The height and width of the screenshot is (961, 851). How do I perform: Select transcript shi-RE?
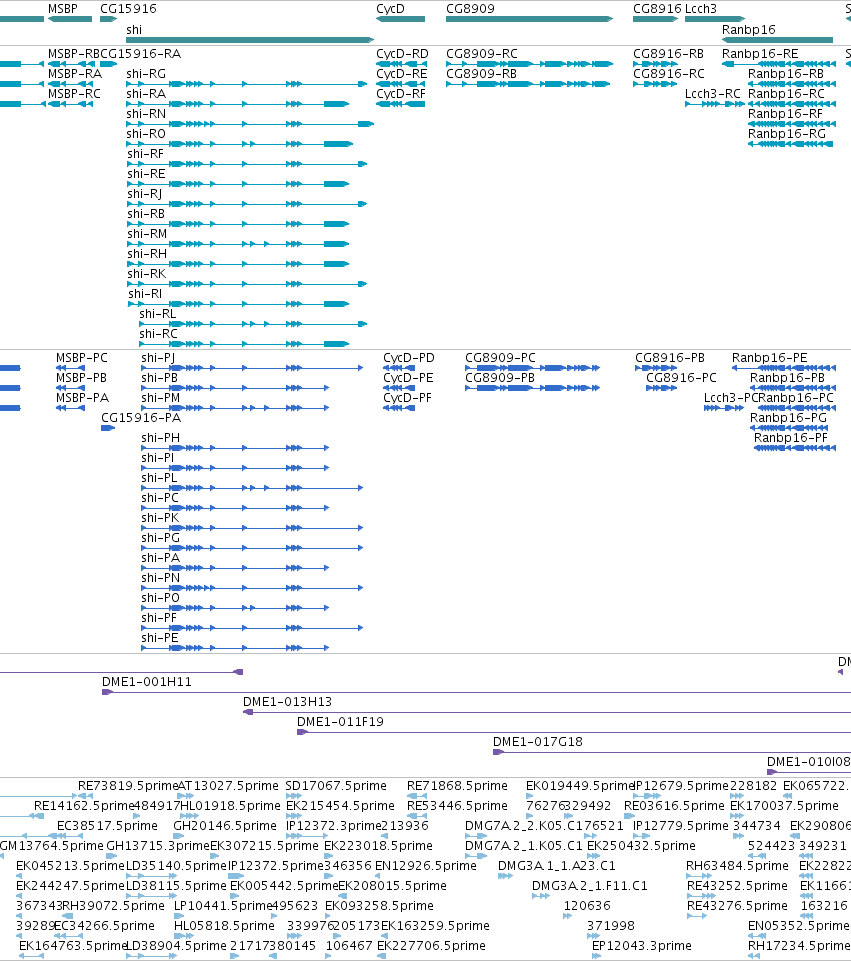click(238, 184)
